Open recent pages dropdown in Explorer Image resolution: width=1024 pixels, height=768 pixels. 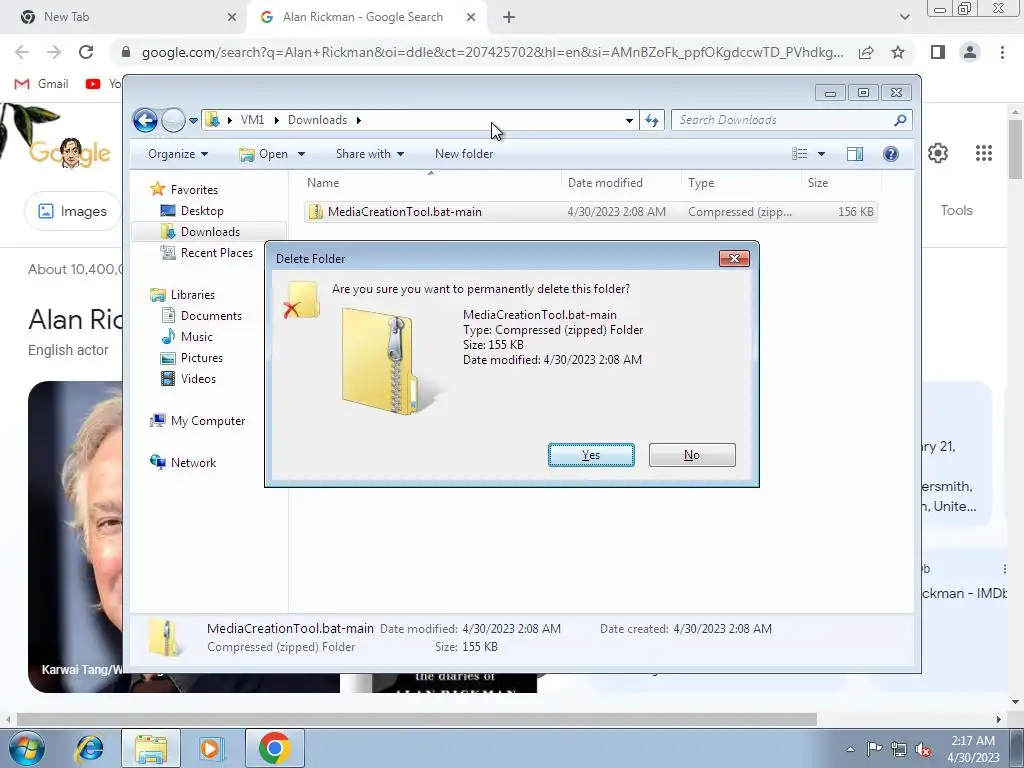(x=193, y=121)
